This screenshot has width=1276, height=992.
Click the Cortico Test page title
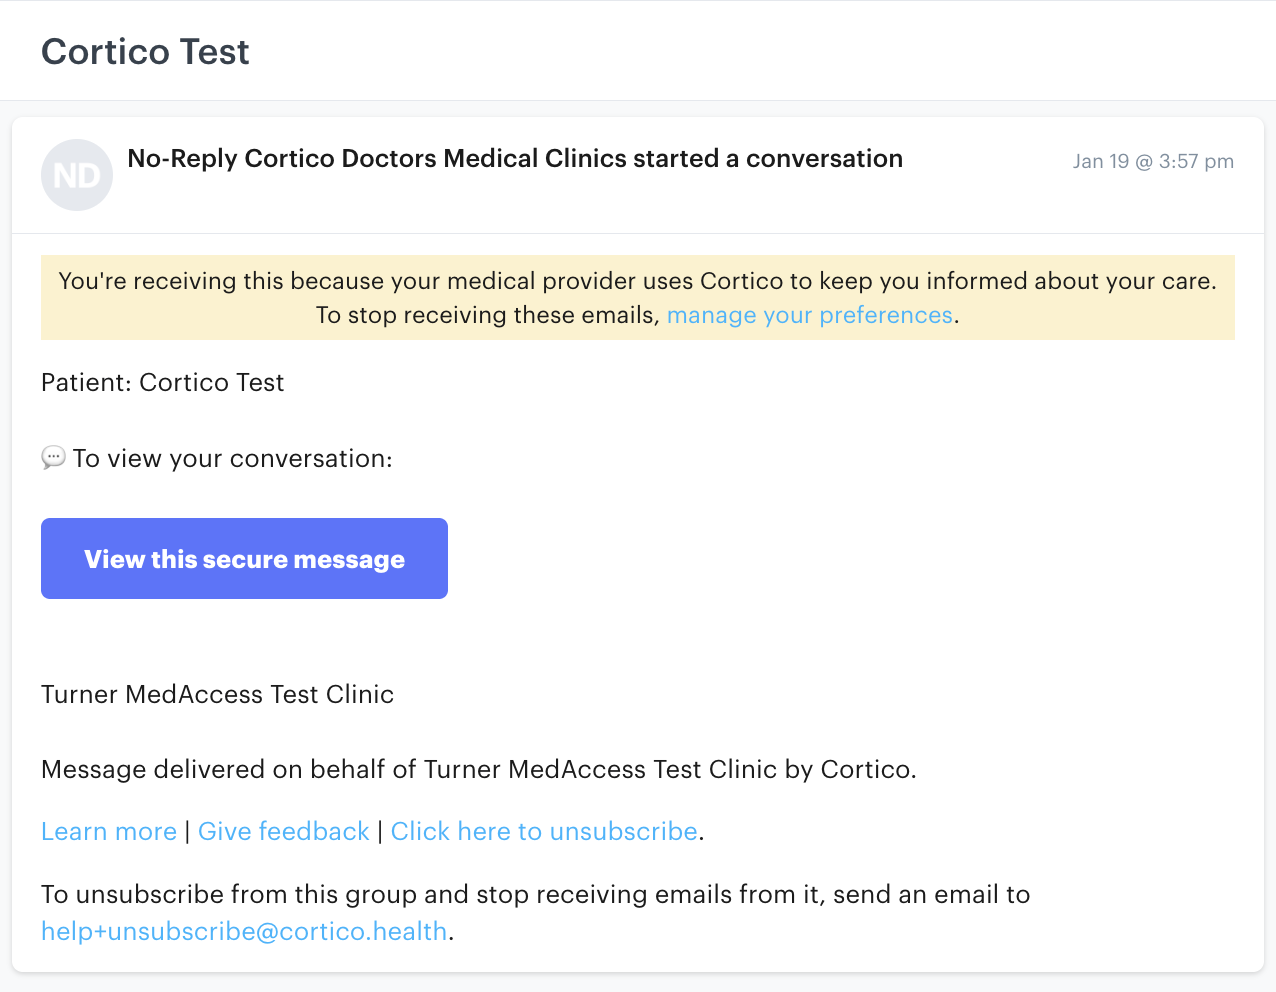point(145,52)
